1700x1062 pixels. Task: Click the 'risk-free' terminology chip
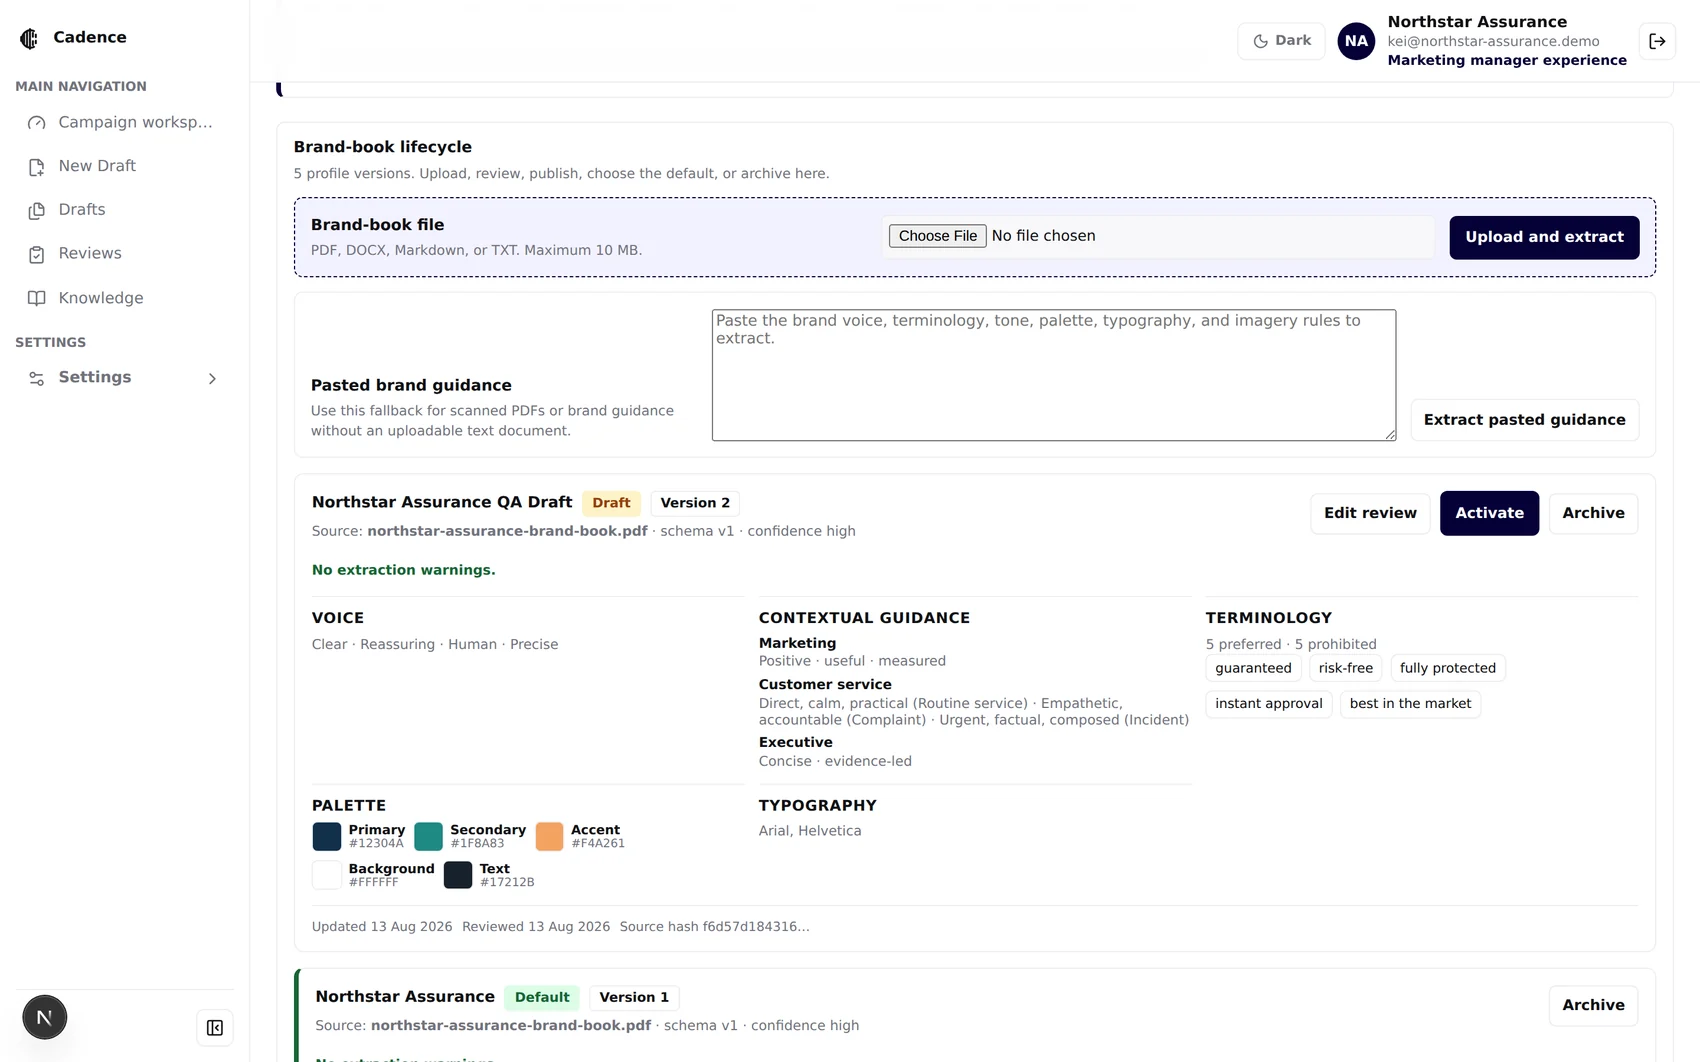click(x=1345, y=668)
